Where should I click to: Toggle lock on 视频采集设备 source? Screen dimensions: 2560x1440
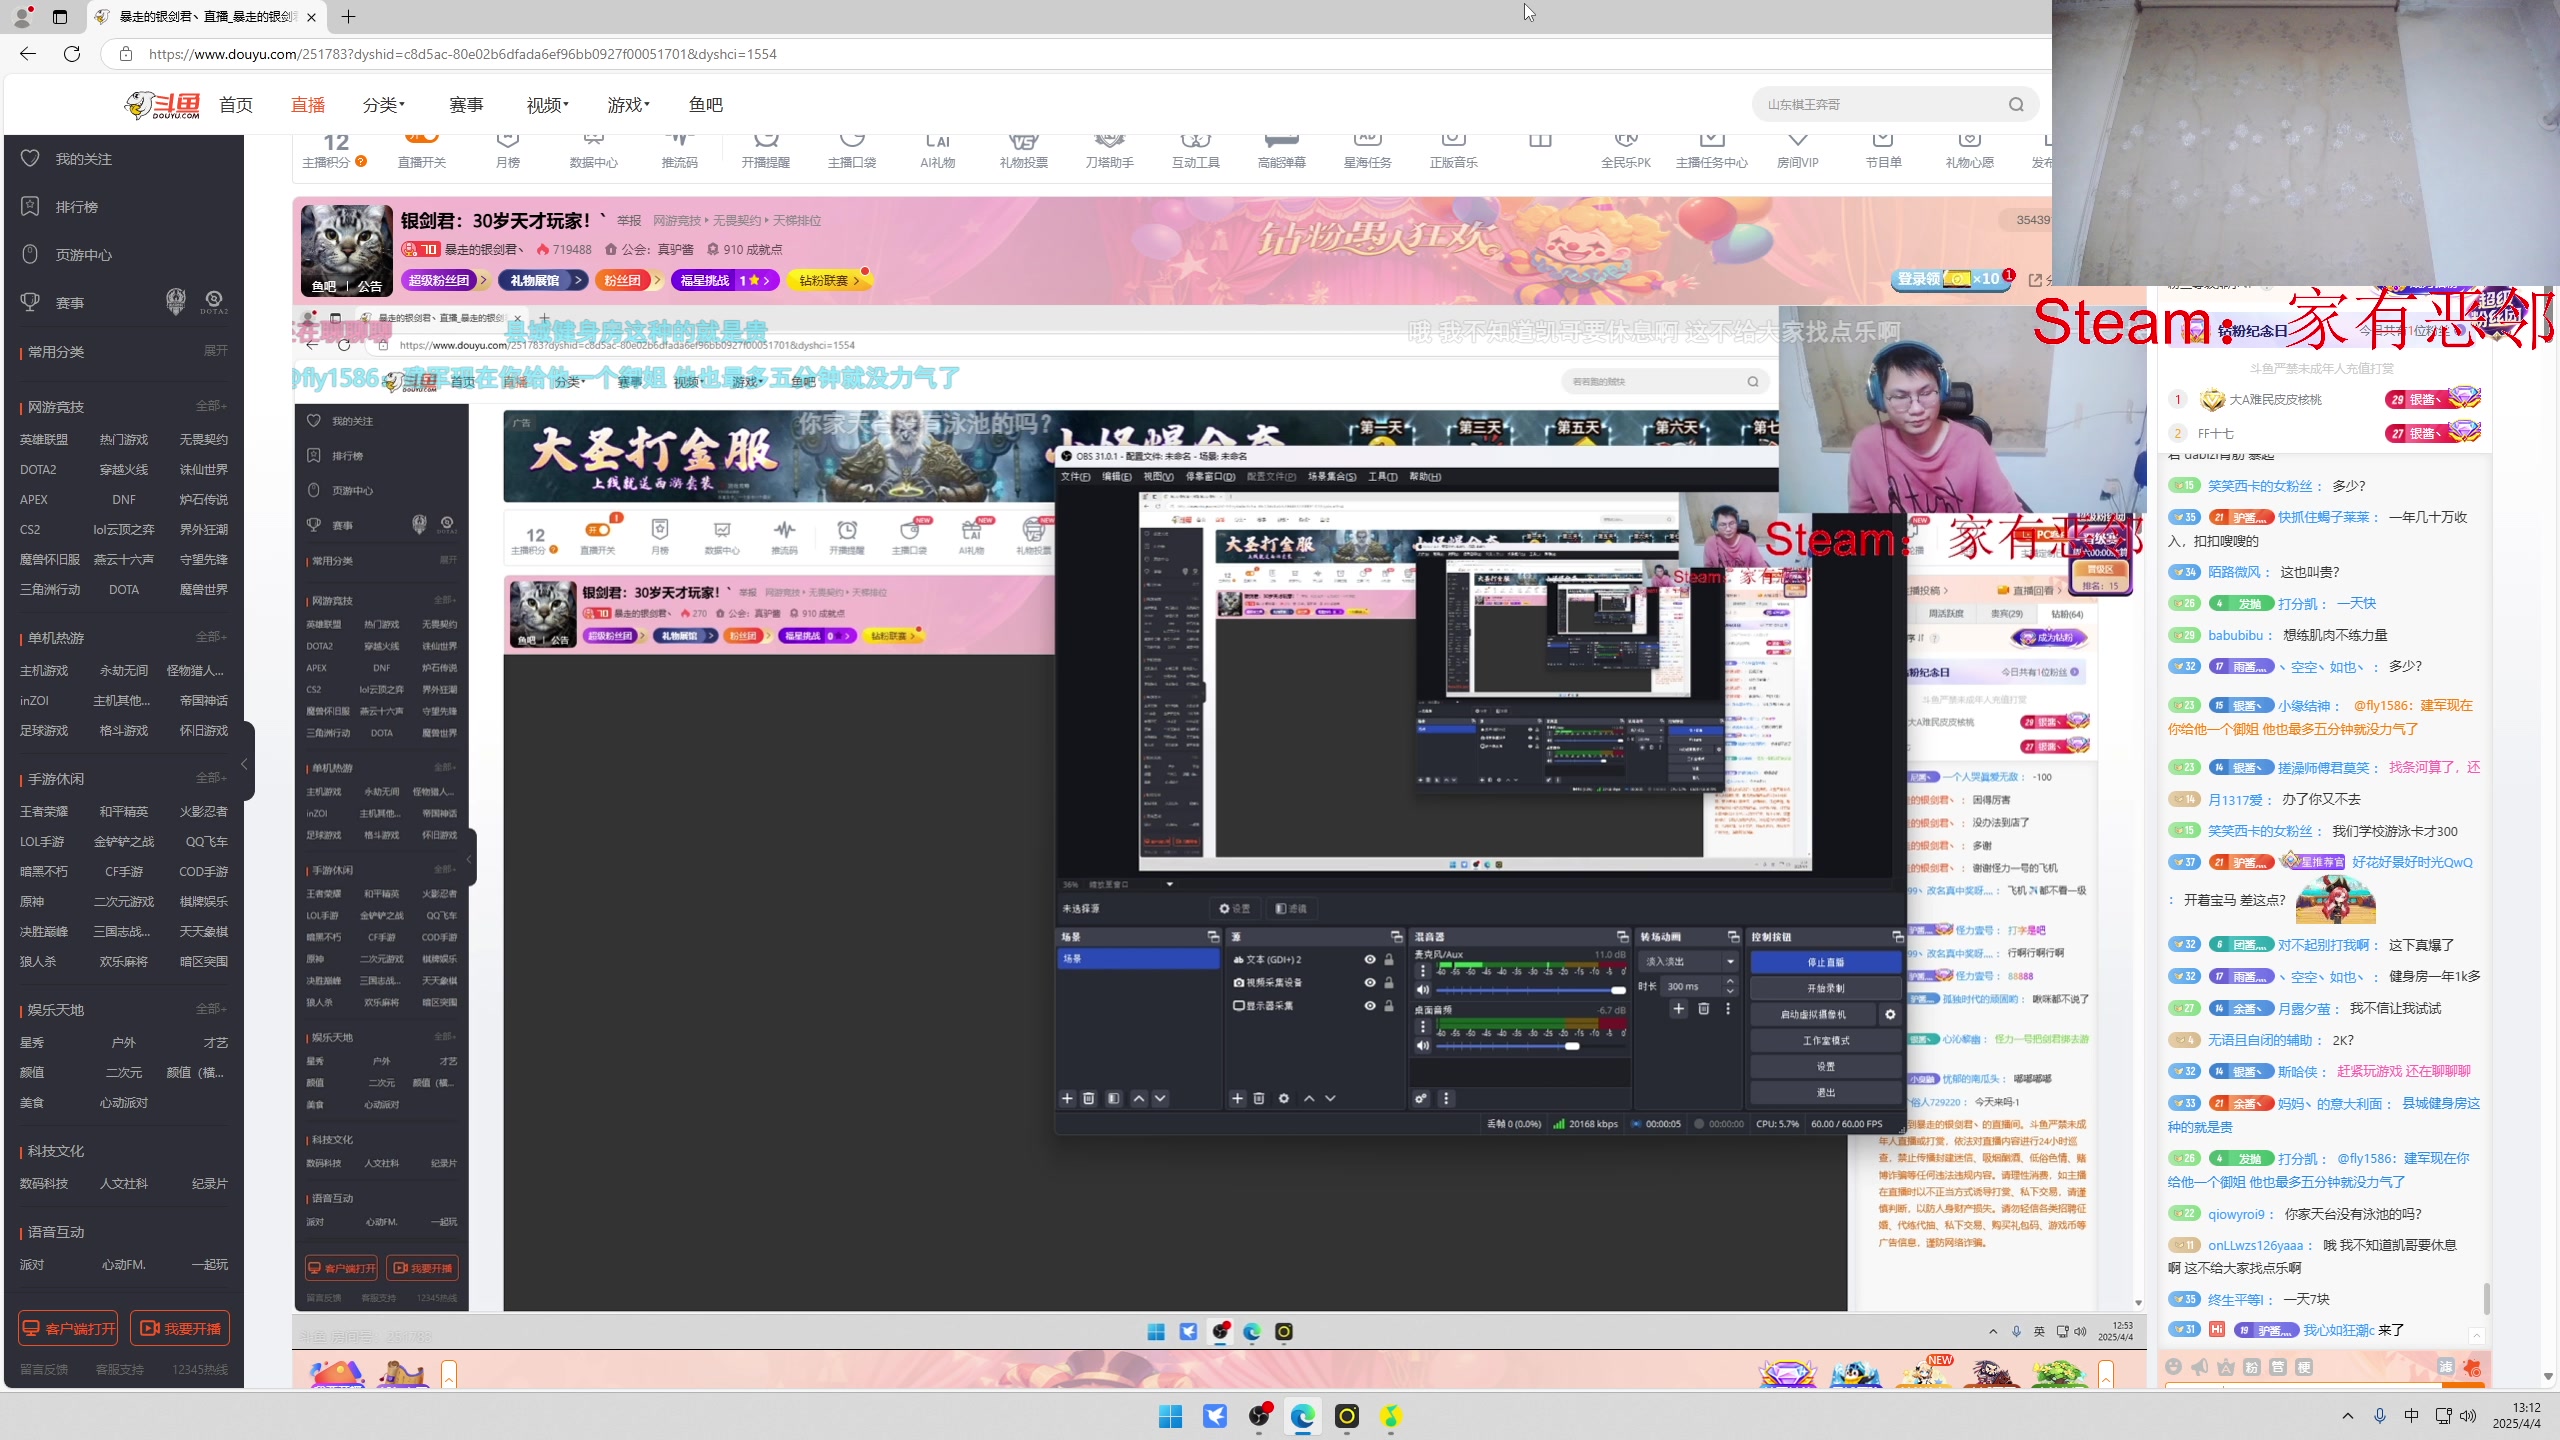click(x=1389, y=982)
